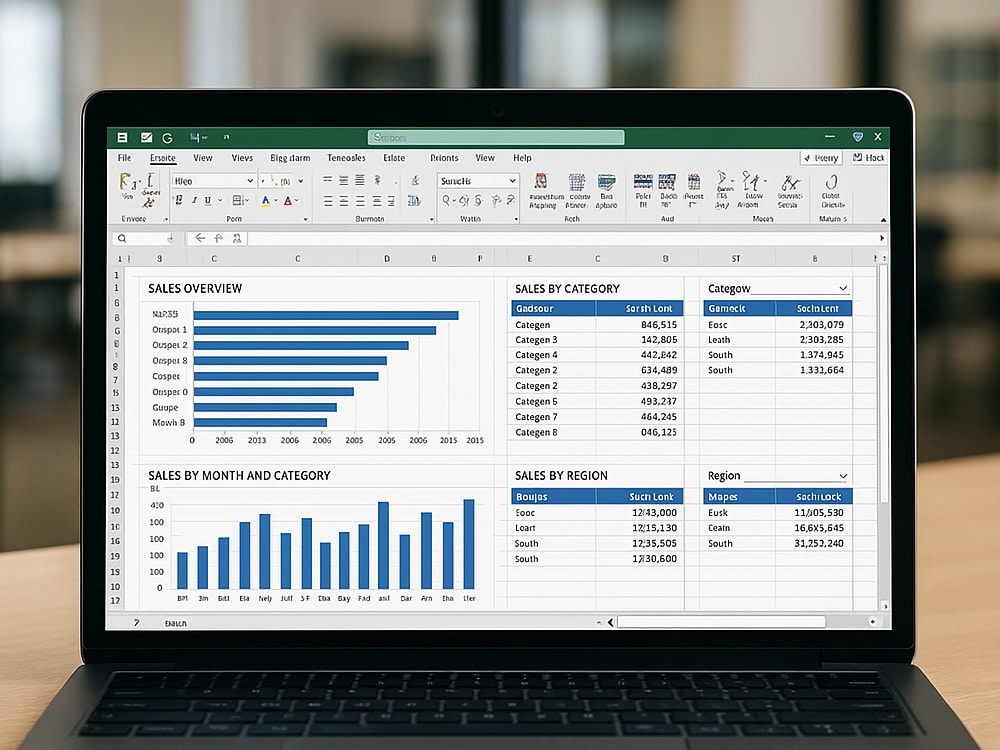The image size is (1000, 750).
Task: Click the 'Frenry' share button
Action: [x=821, y=158]
